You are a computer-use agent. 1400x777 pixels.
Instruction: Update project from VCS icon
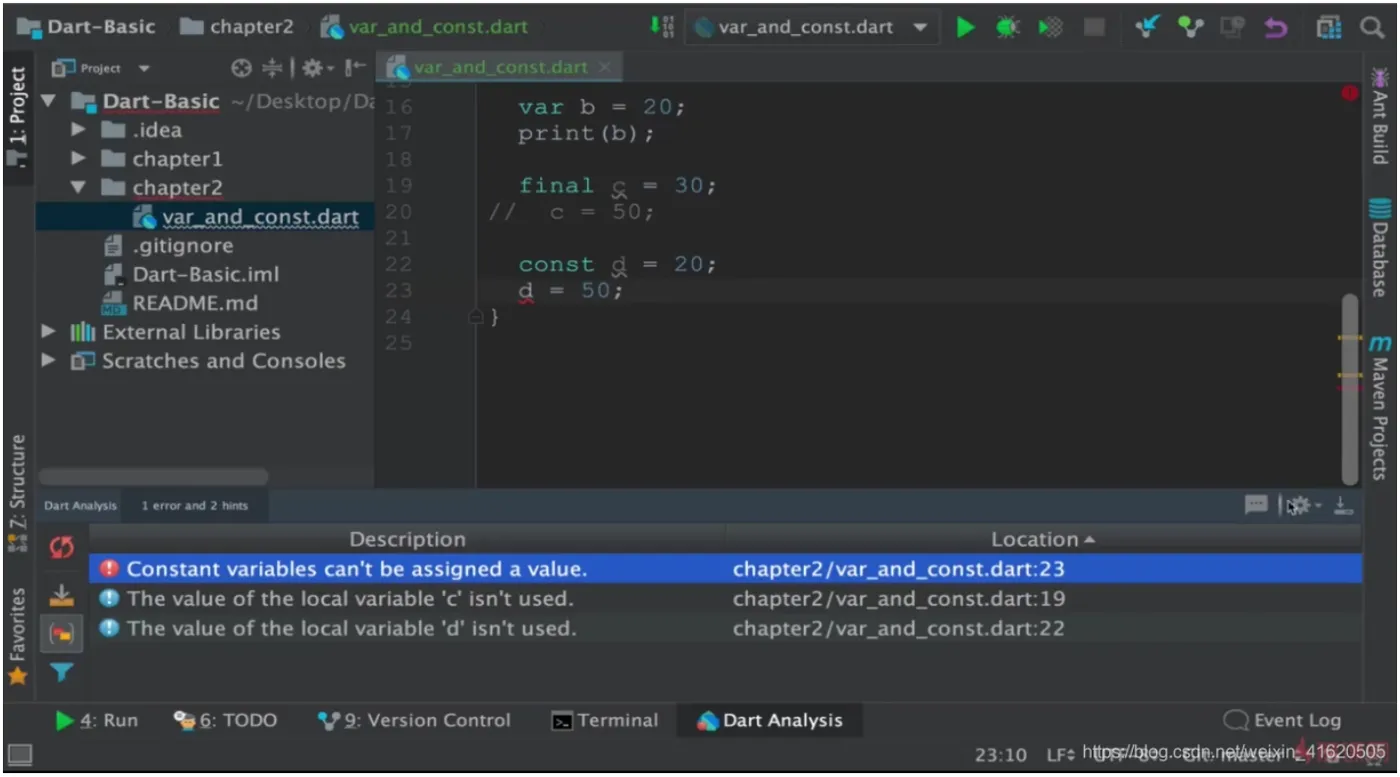pyautogui.click(x=1147, y=28)
